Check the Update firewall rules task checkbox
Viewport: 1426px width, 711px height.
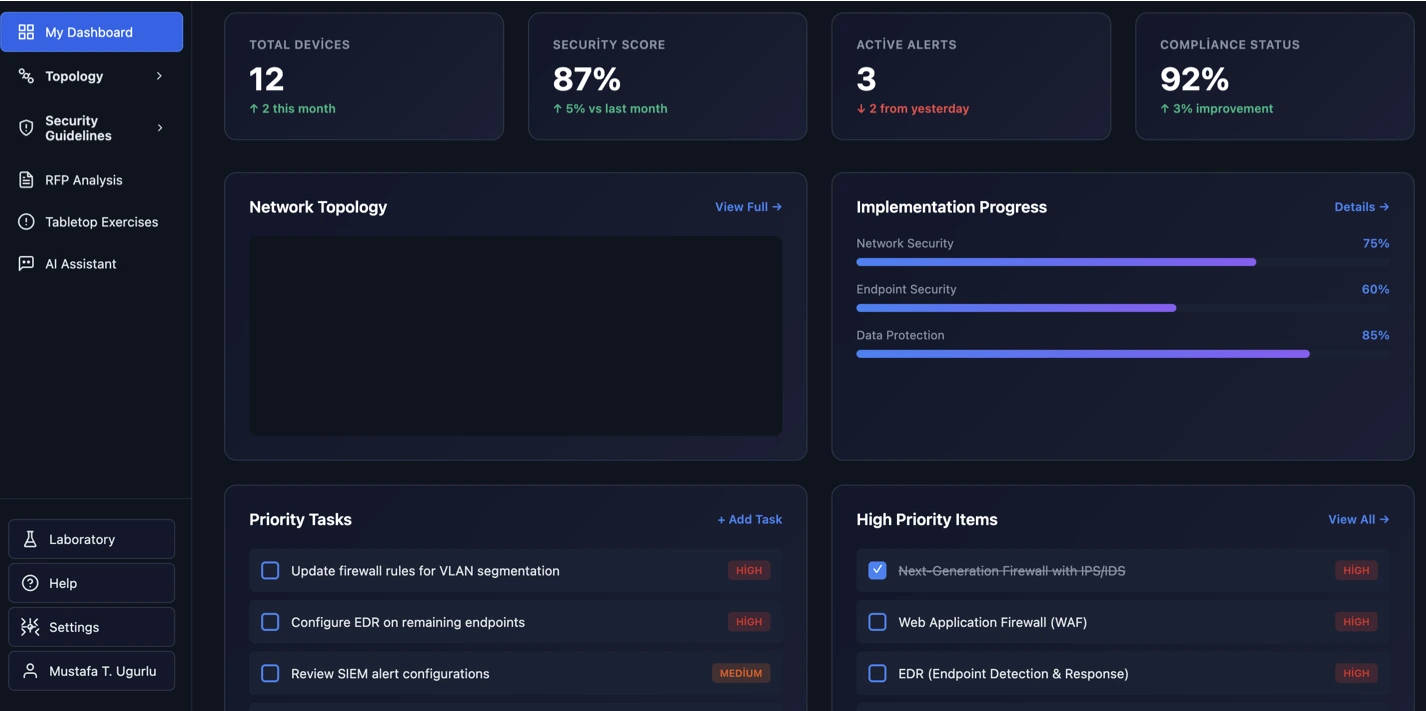pos(270,570)
